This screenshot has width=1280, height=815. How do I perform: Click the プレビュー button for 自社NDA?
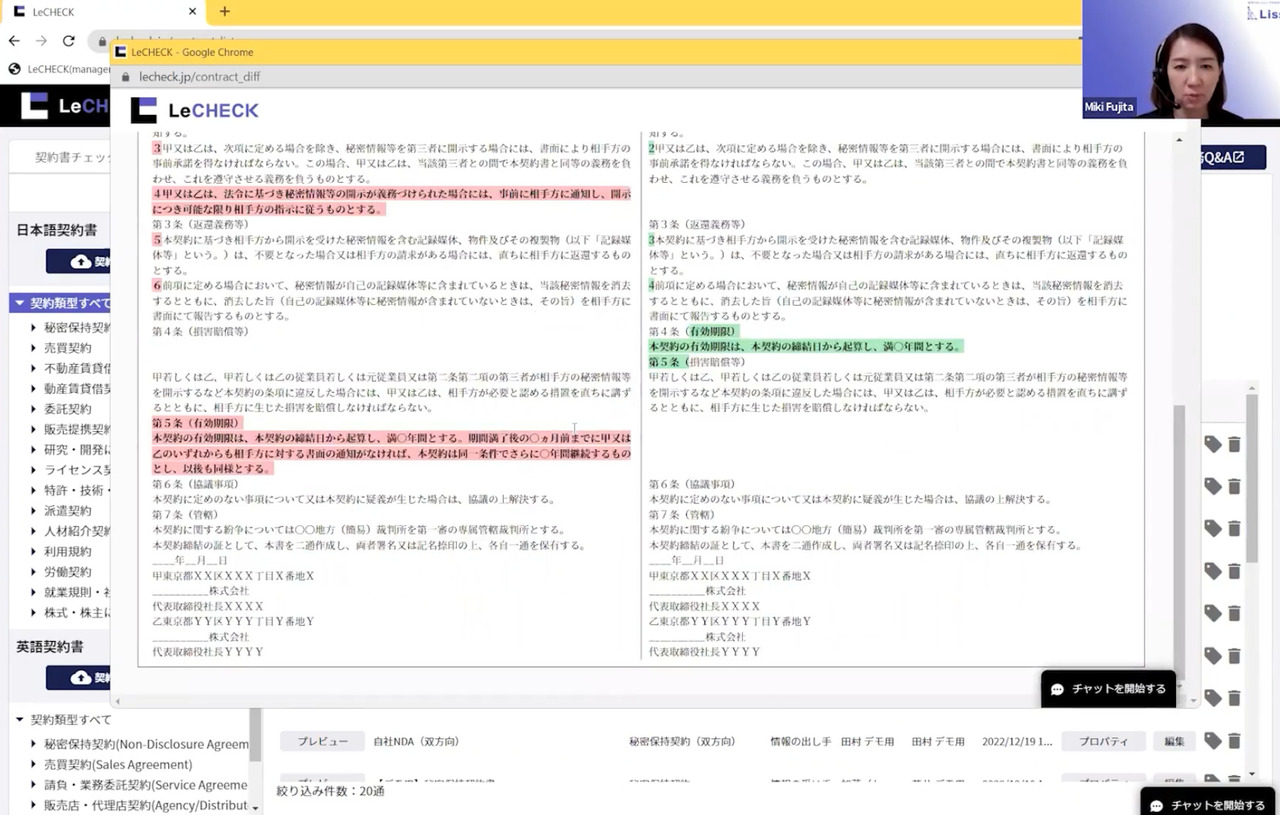(321, 741)
